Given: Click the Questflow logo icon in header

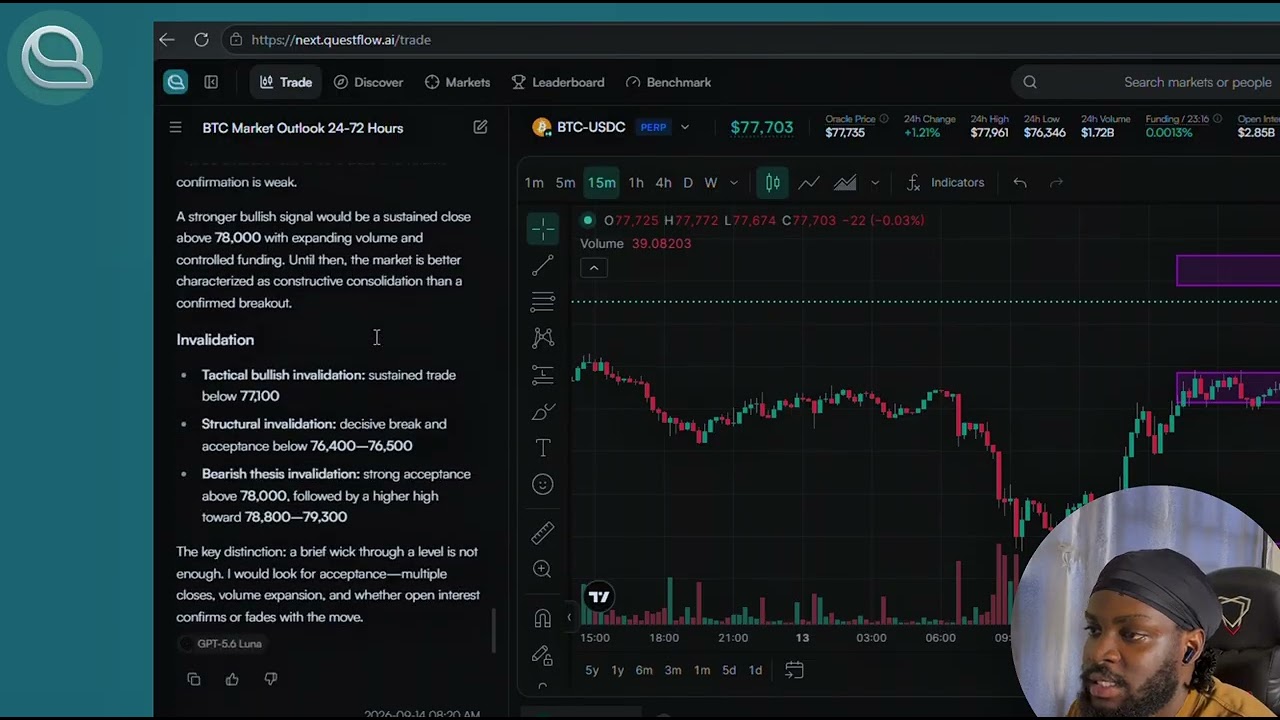Looking at the screenshot, I should point(176,82).
